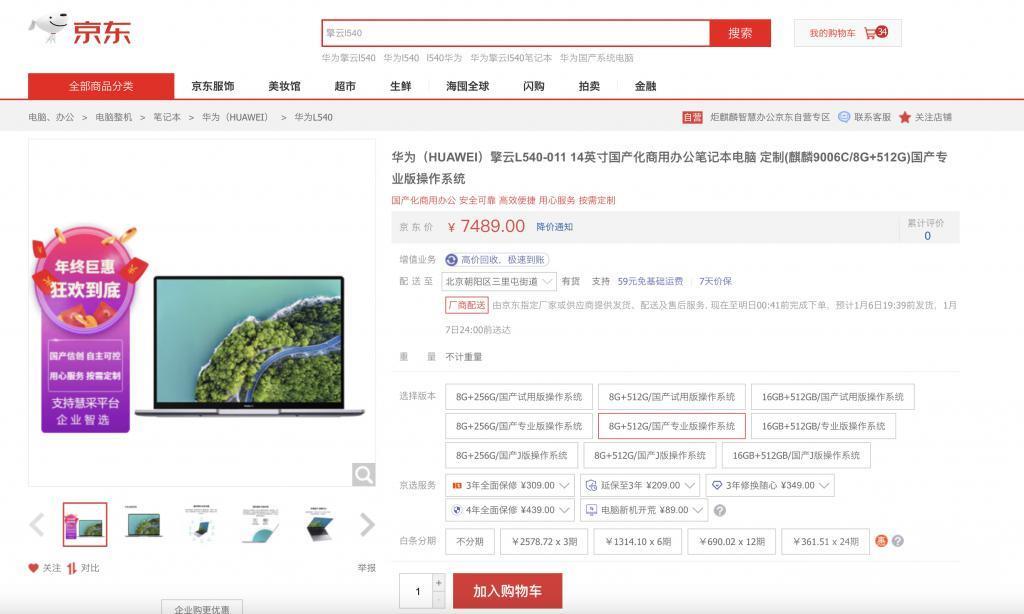Click 举报 report link
1024x614 pixels.
pos(366,568)
